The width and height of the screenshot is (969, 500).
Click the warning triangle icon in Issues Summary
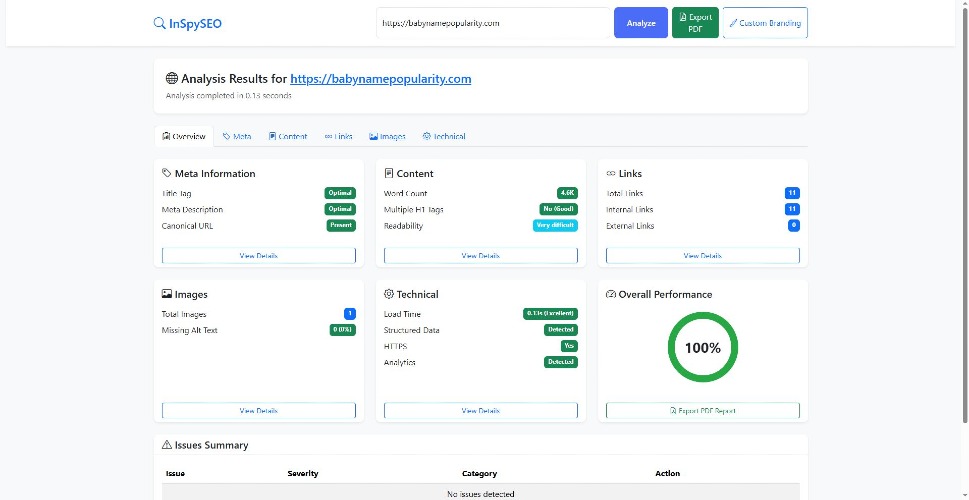pos(166,445)
